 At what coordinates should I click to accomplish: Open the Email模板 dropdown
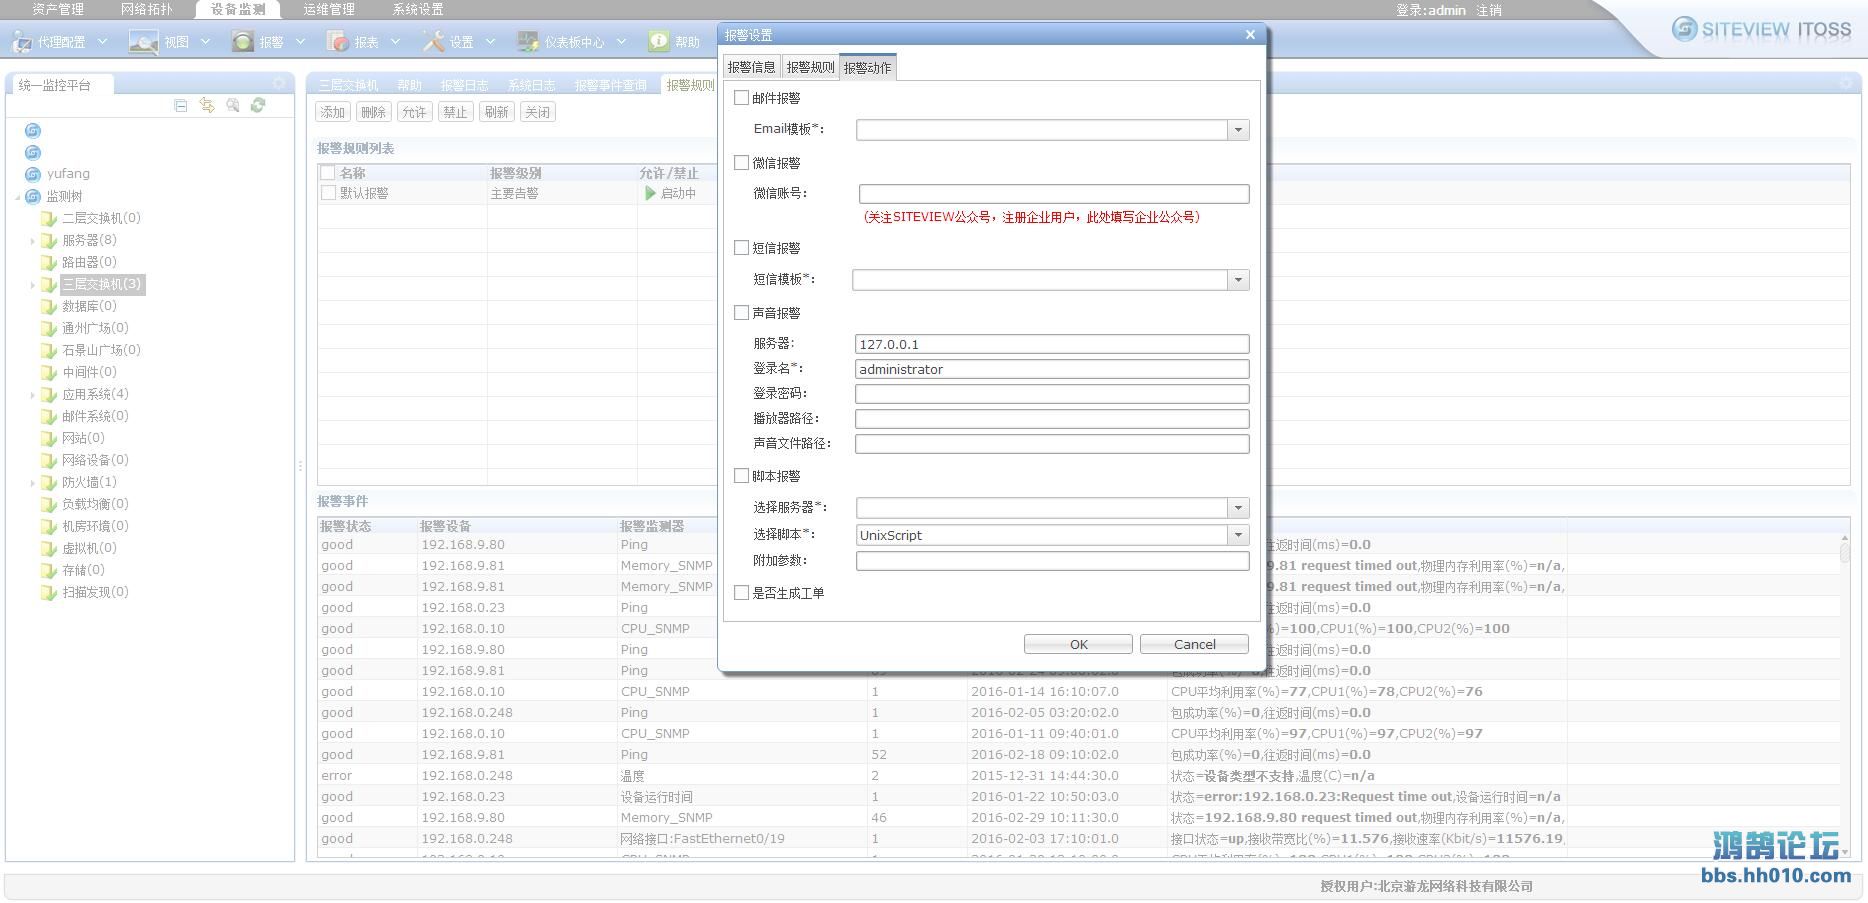click(x=1238, y=130)
